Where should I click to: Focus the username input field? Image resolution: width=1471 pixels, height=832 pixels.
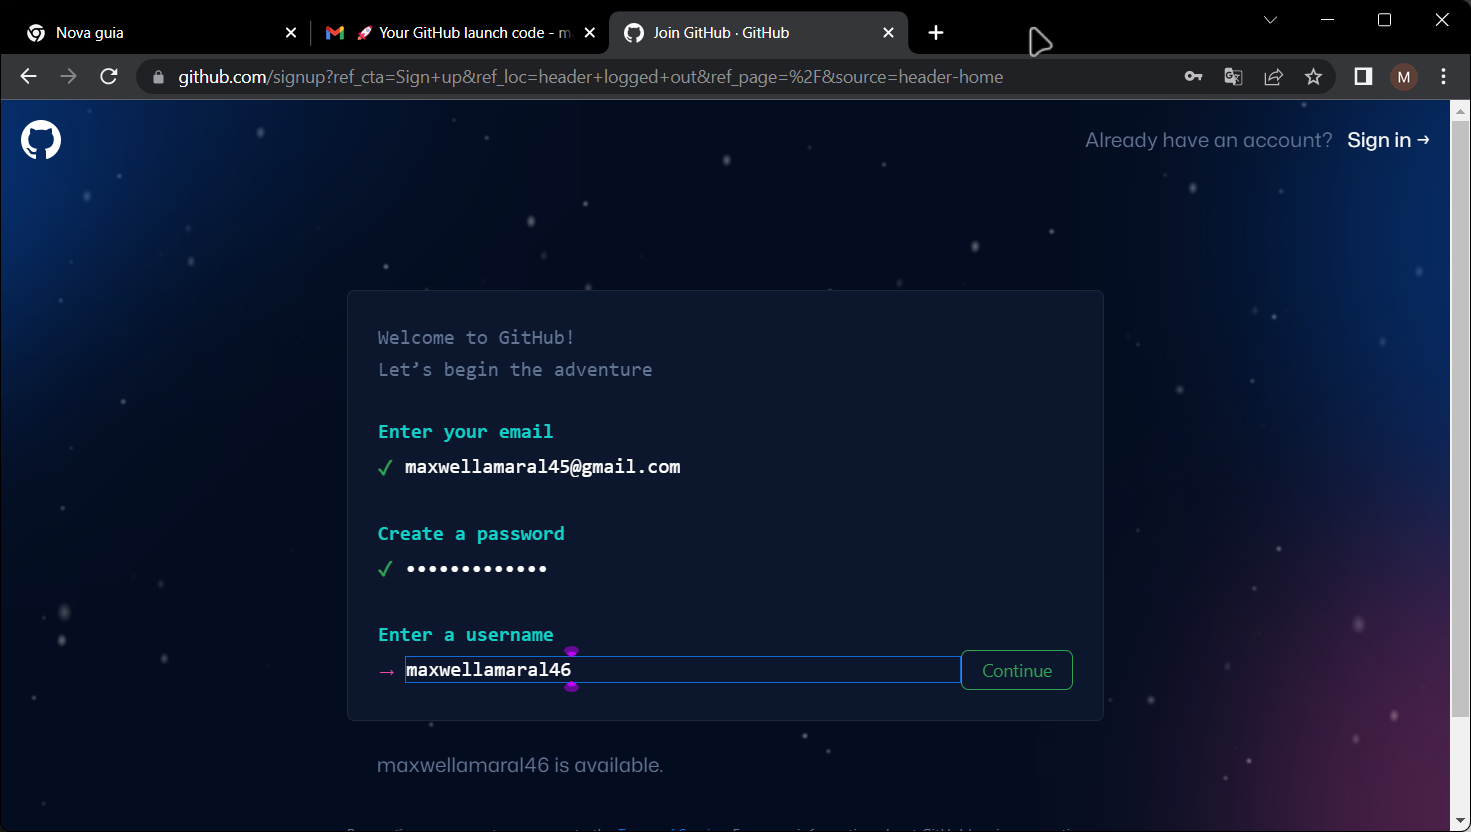(682, 670)
